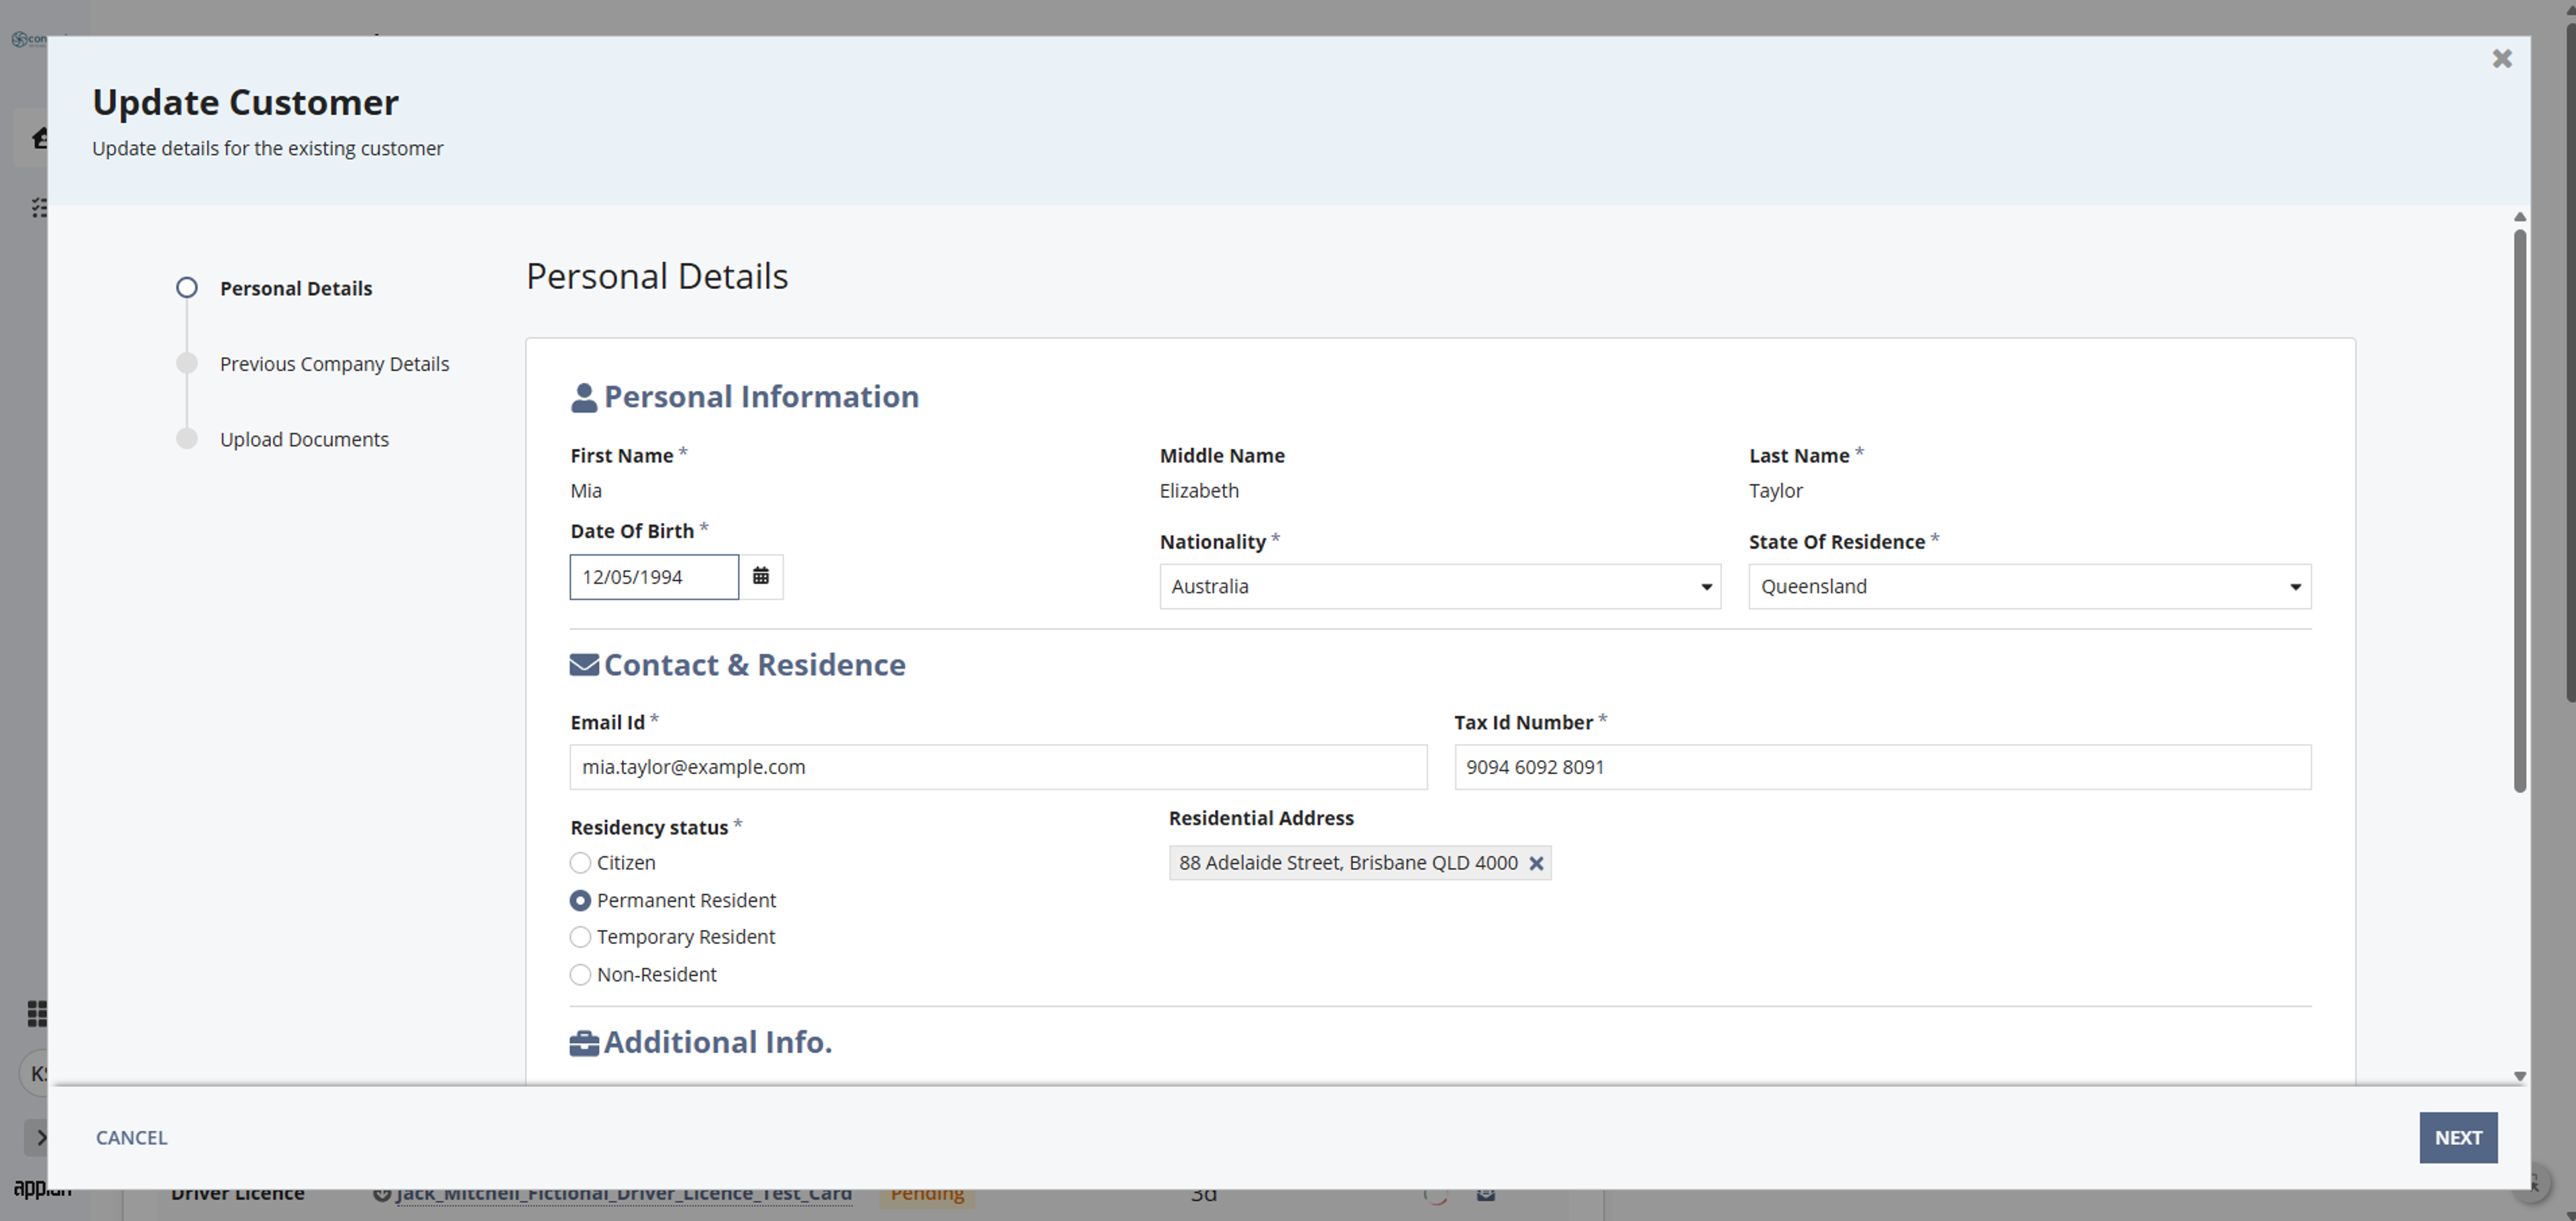2576x1221 pixels.
Task: Open the State Of Residence dropdown
Action: pos(2030,586)
